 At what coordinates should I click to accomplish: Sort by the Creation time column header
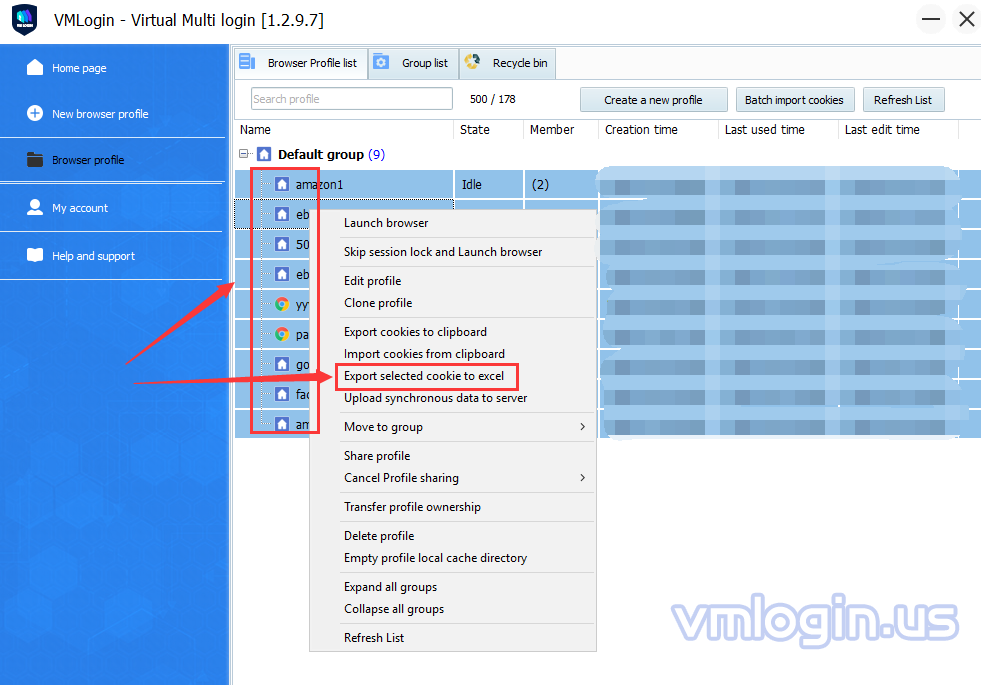tap(641, 130)
